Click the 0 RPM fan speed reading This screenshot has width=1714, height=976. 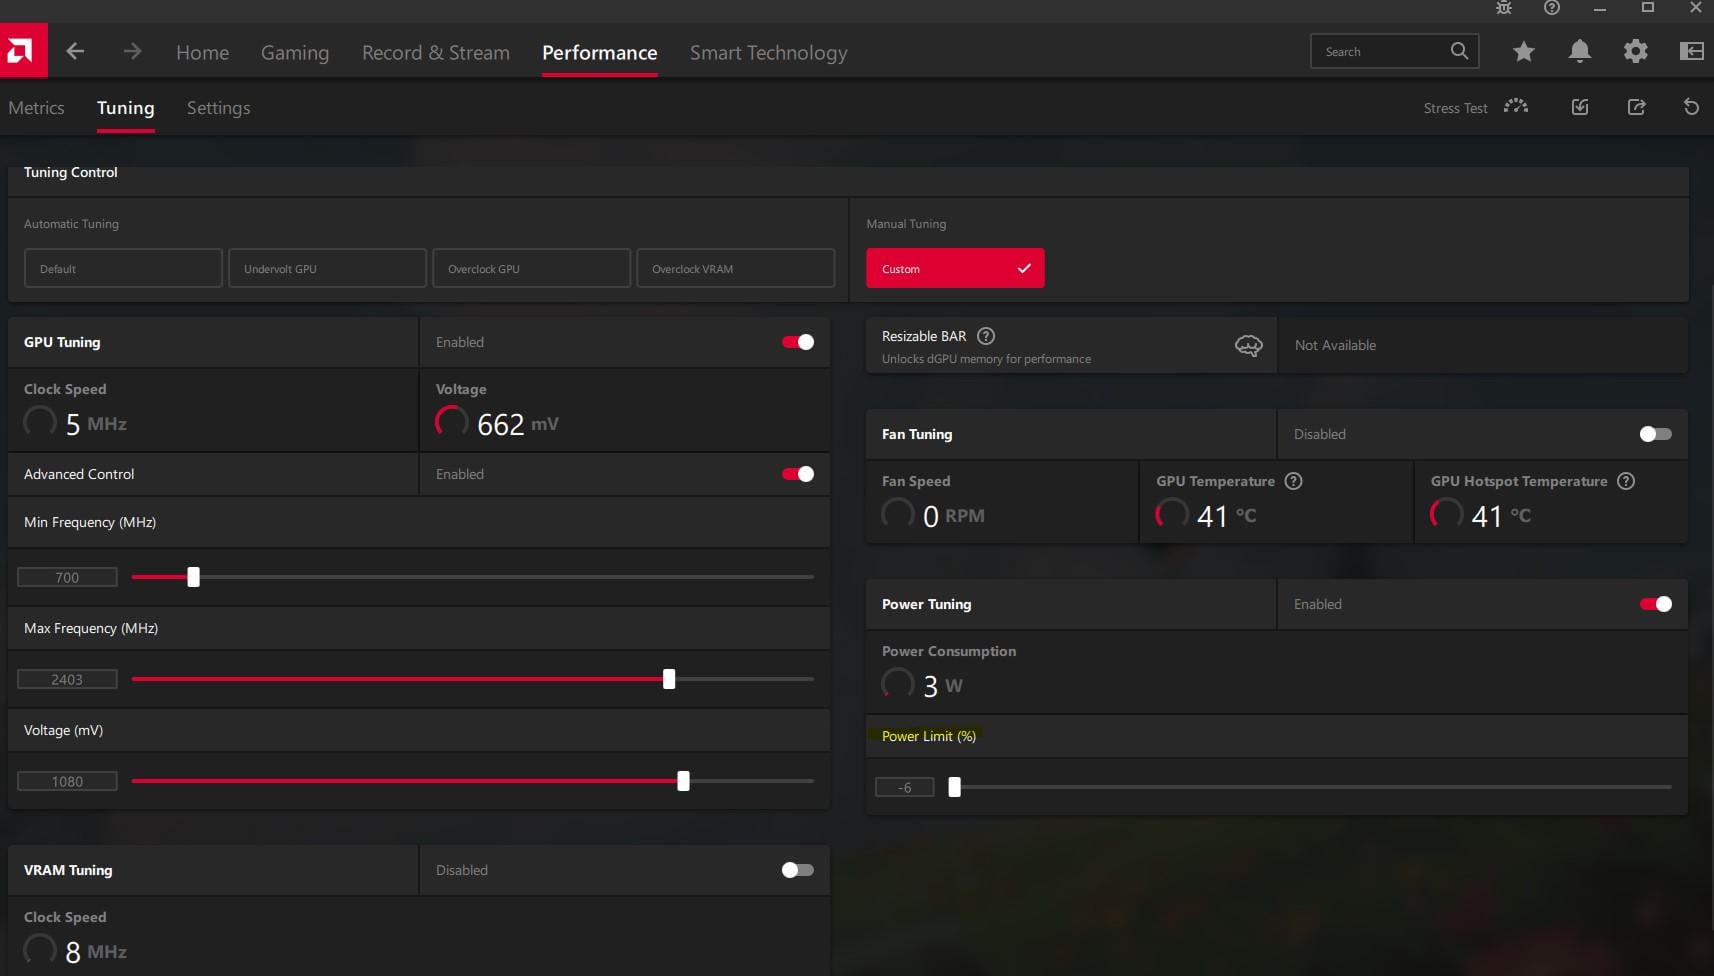click(x=954, y=516)
